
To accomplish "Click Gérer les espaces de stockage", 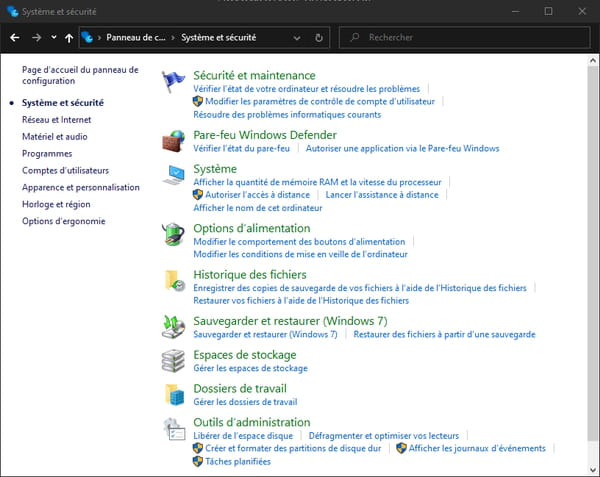I will pos(250,368).
